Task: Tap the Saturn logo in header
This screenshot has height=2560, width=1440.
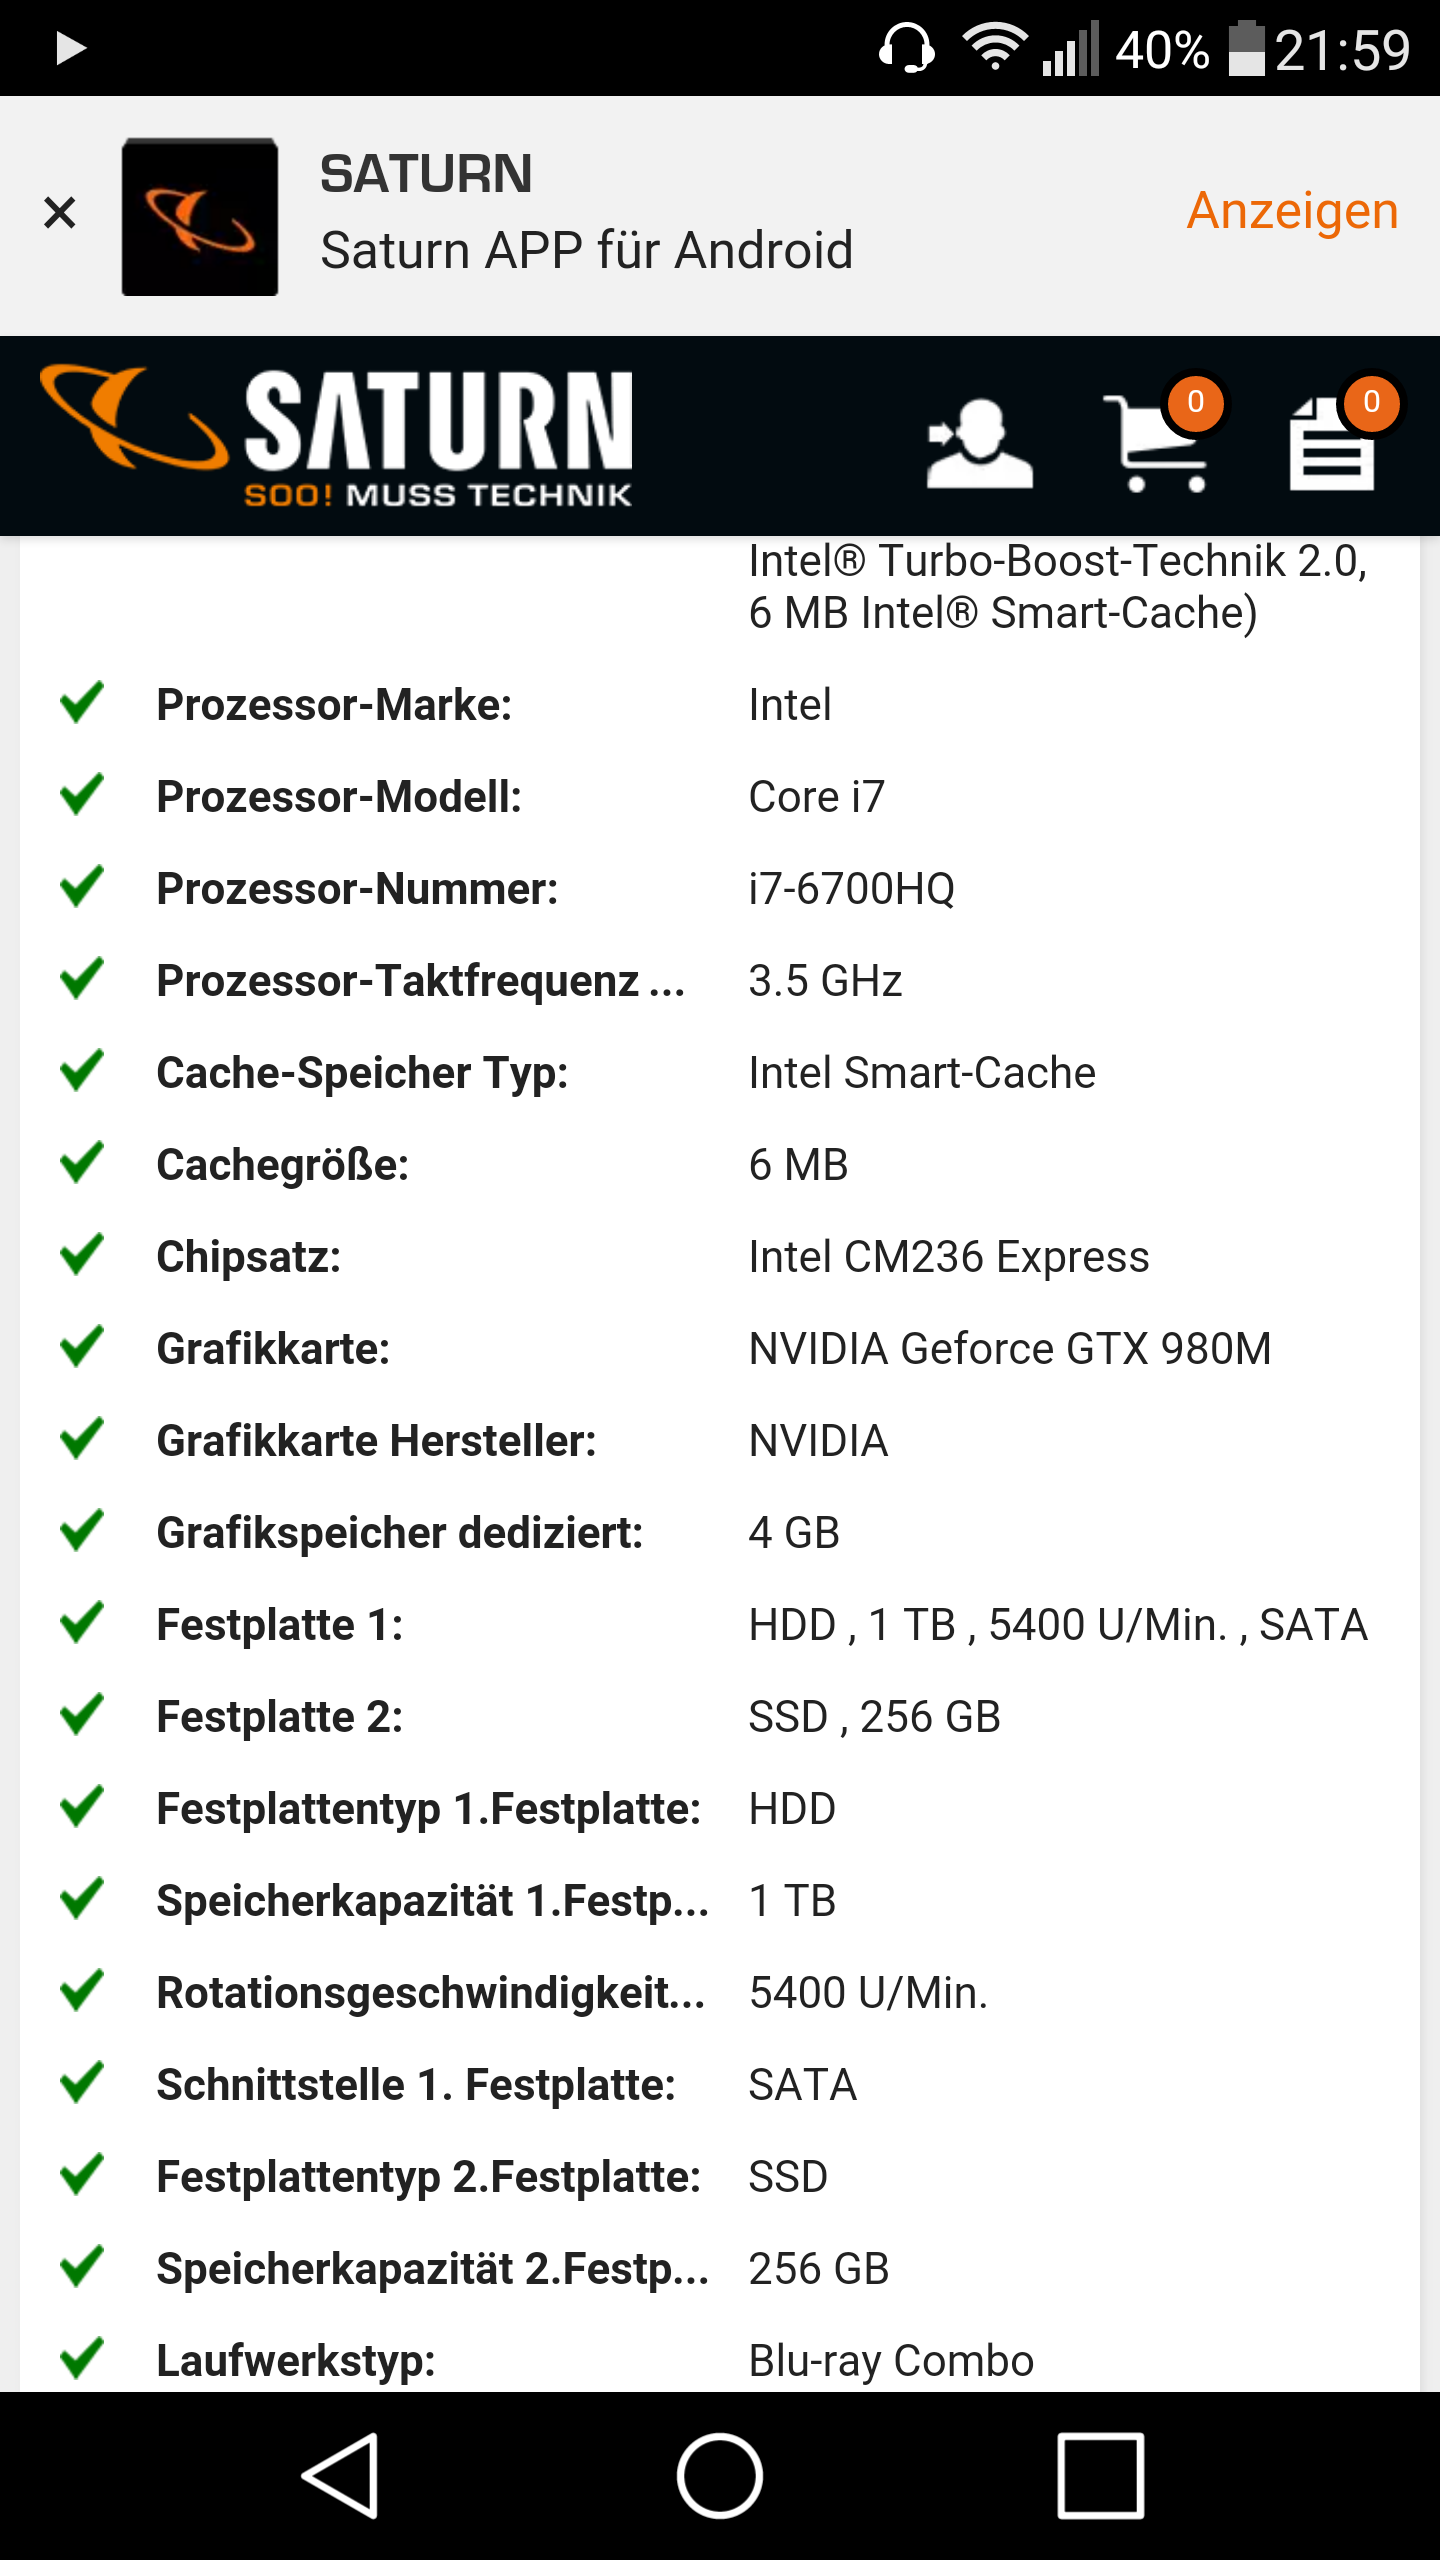Action: [338, 435]
